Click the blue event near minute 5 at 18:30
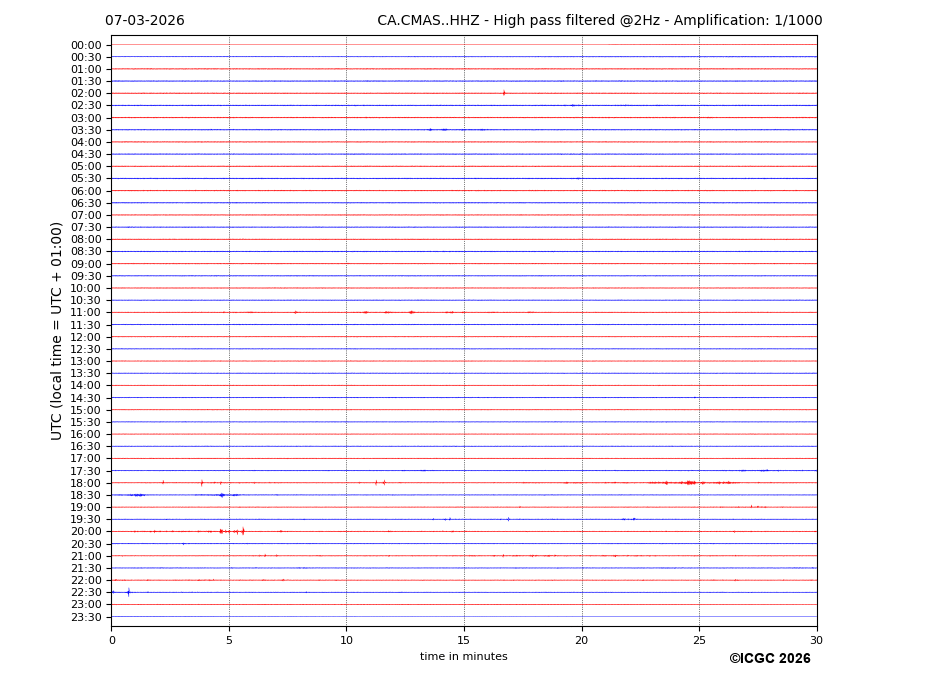The image size is (927, 696). point(222,495)
